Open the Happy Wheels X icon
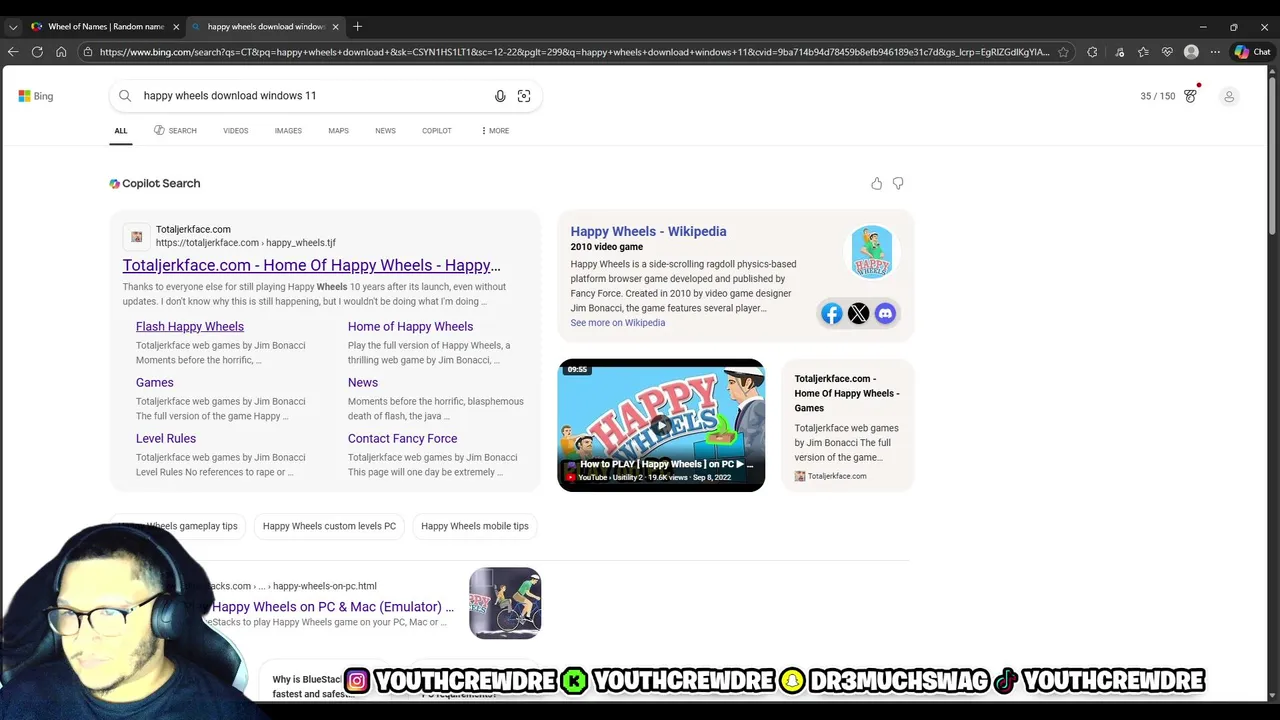 (x=858, y=313)
